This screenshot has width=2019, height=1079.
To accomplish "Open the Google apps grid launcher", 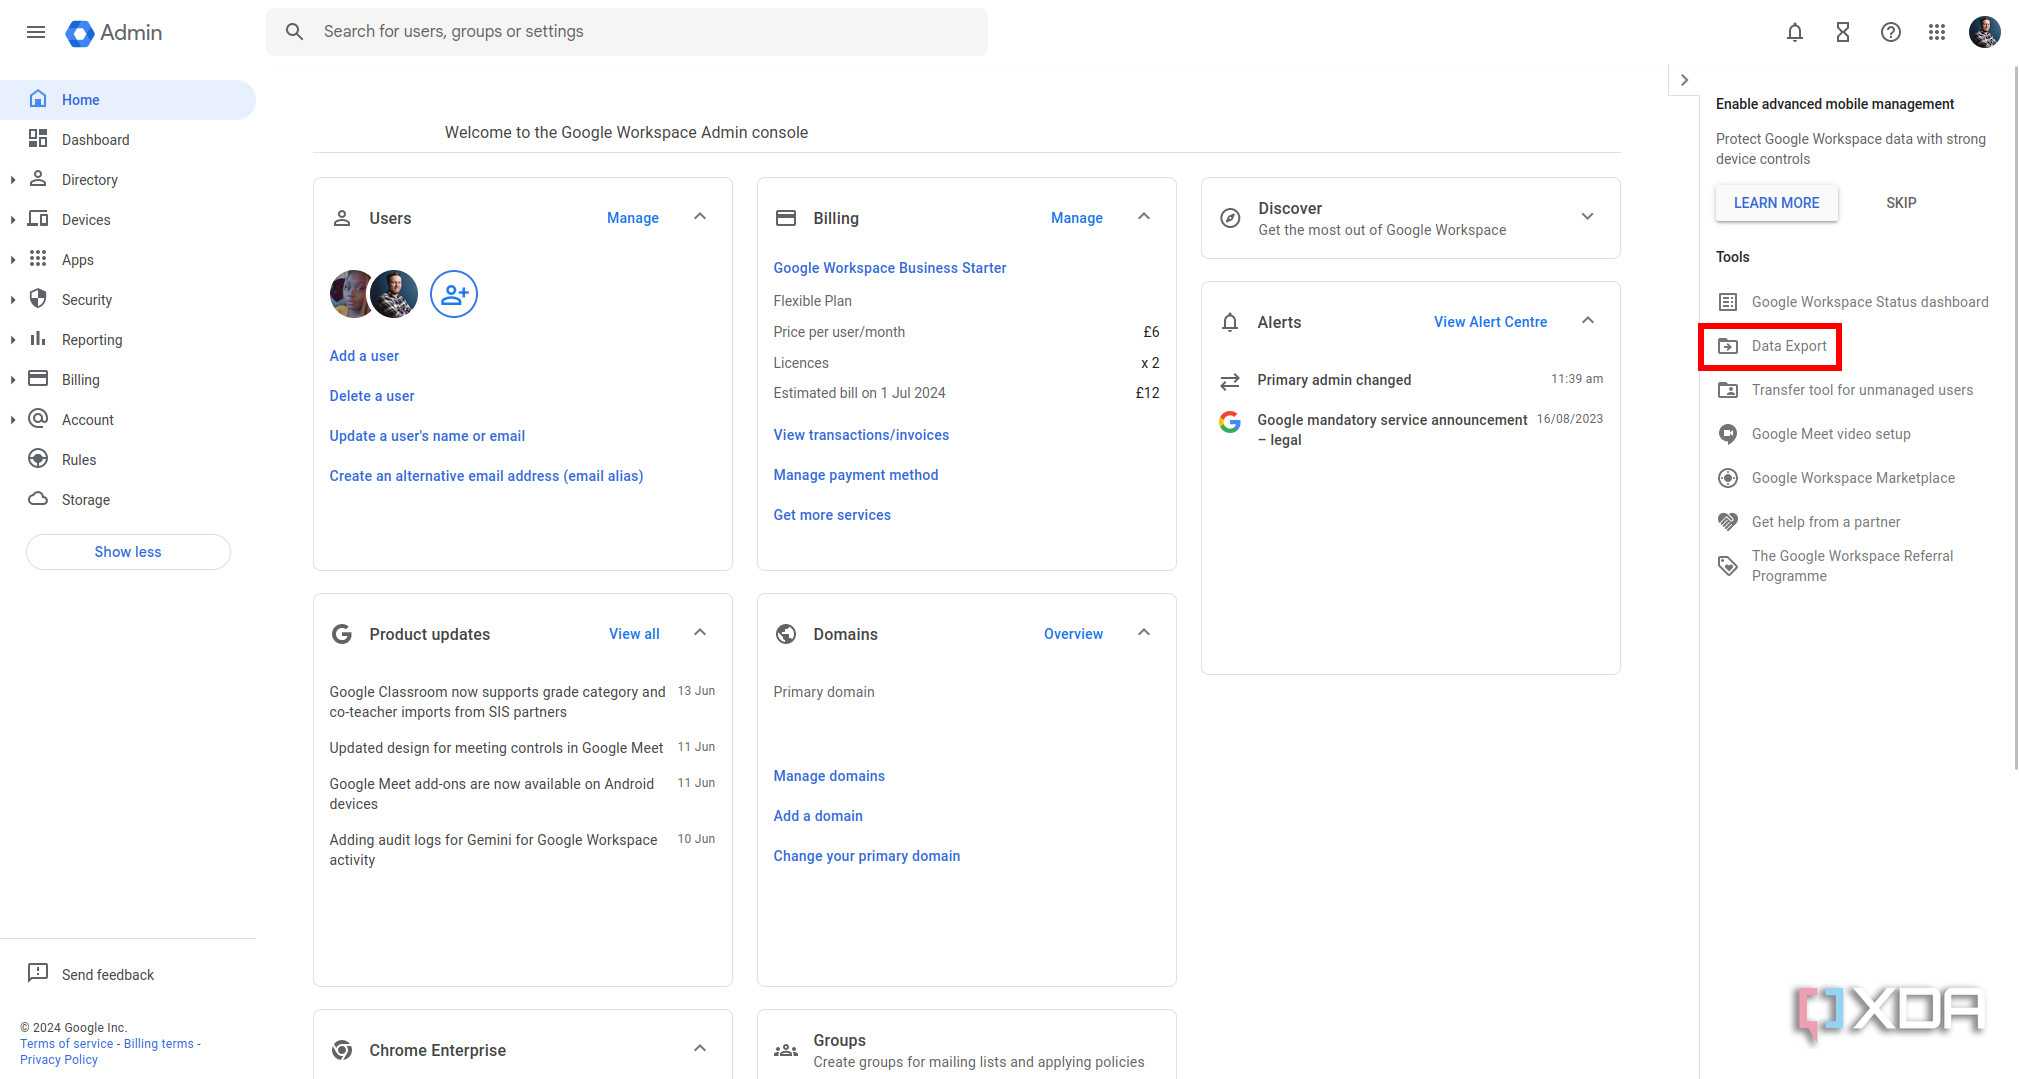I will coord(1937,32).
